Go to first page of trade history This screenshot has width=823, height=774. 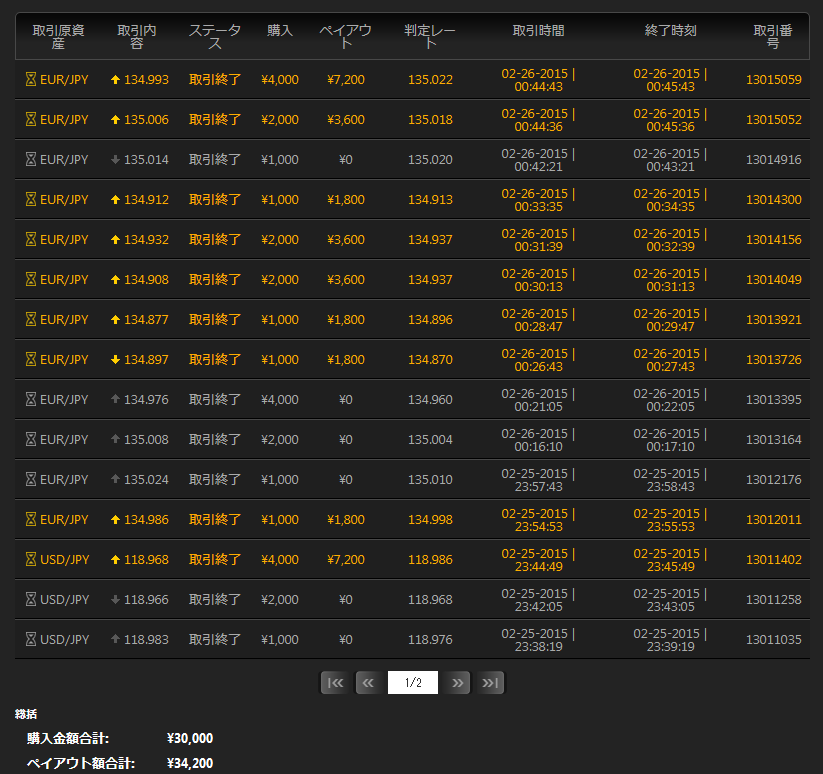click(x=335, y=683)
